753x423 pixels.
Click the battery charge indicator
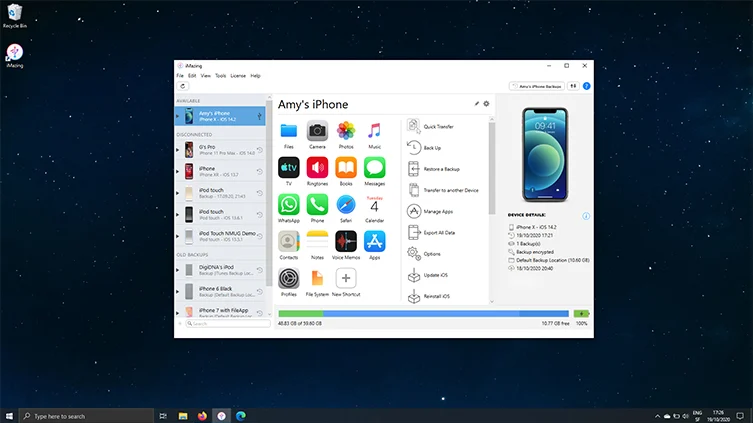[581, 314]
